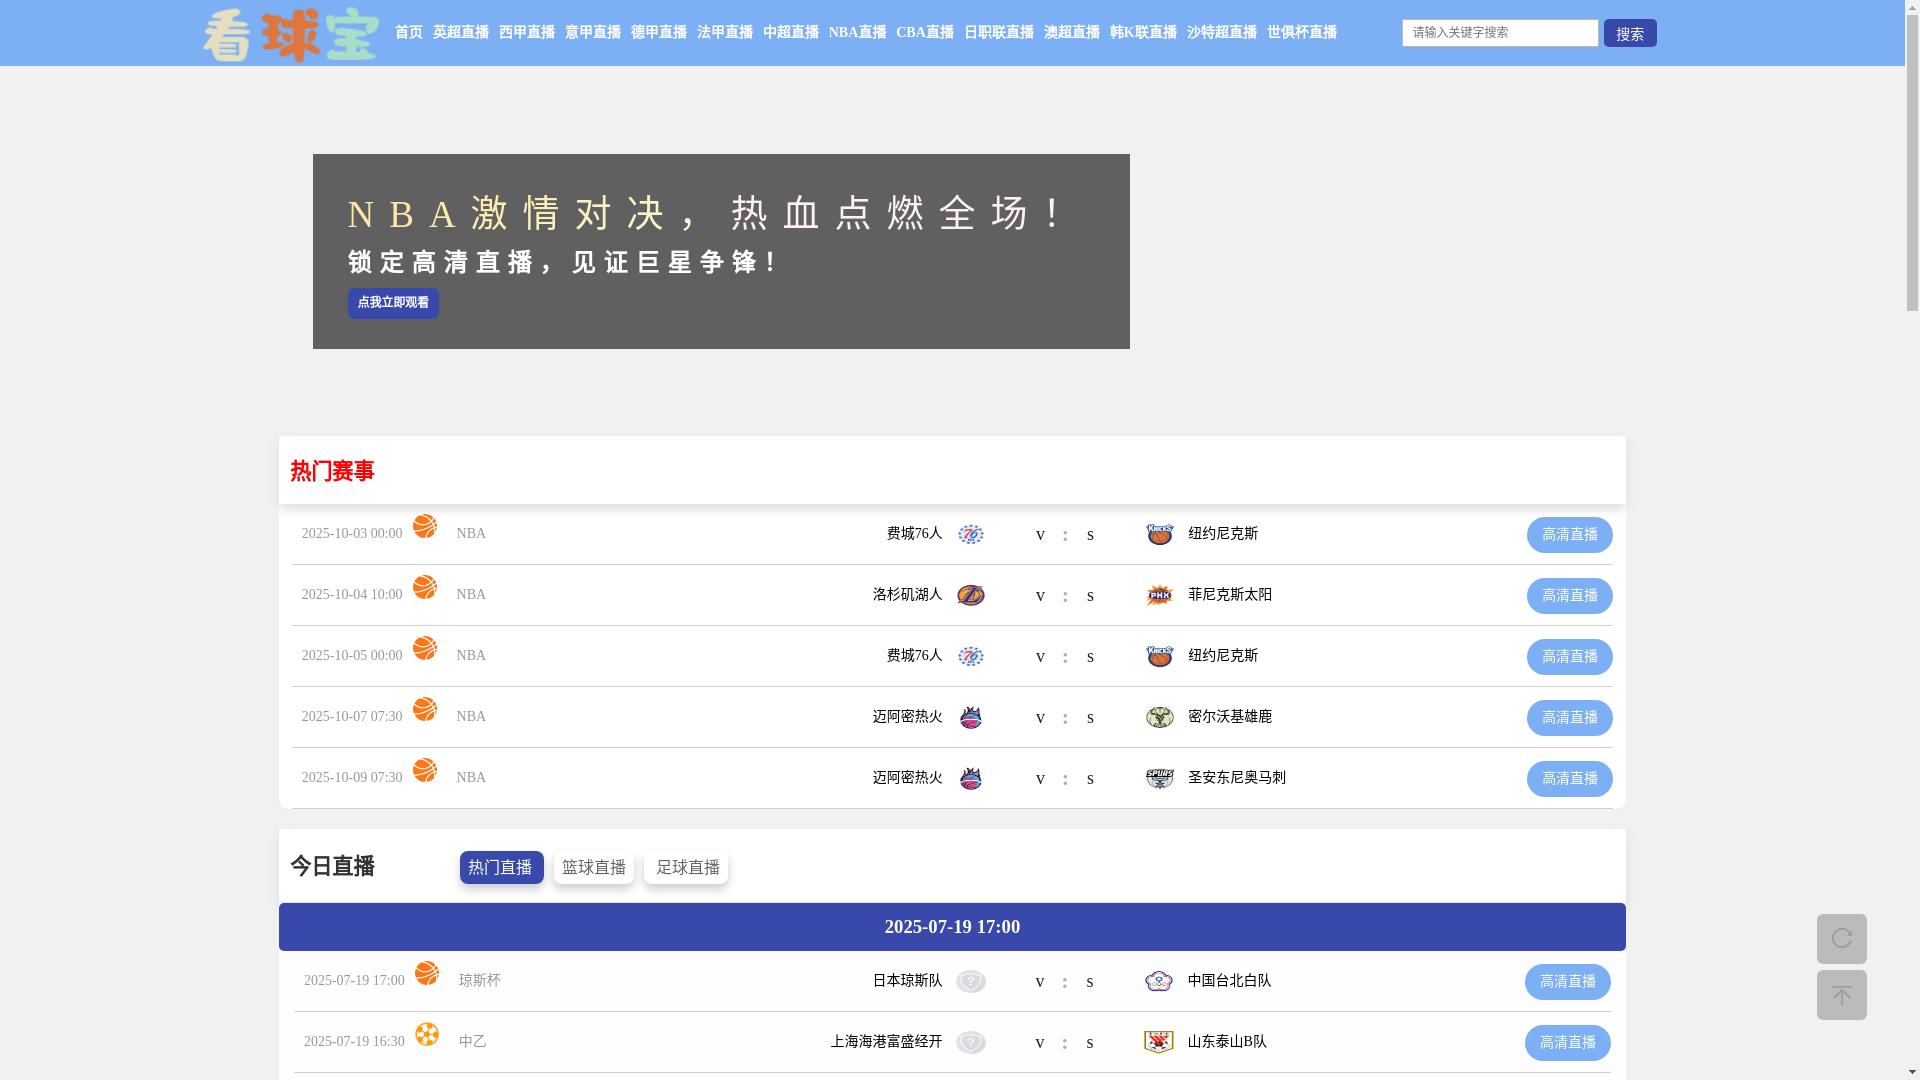Click 高清直播 for Heat vs Bucks
1920x1080 pixels.
tap(1570, 718)
